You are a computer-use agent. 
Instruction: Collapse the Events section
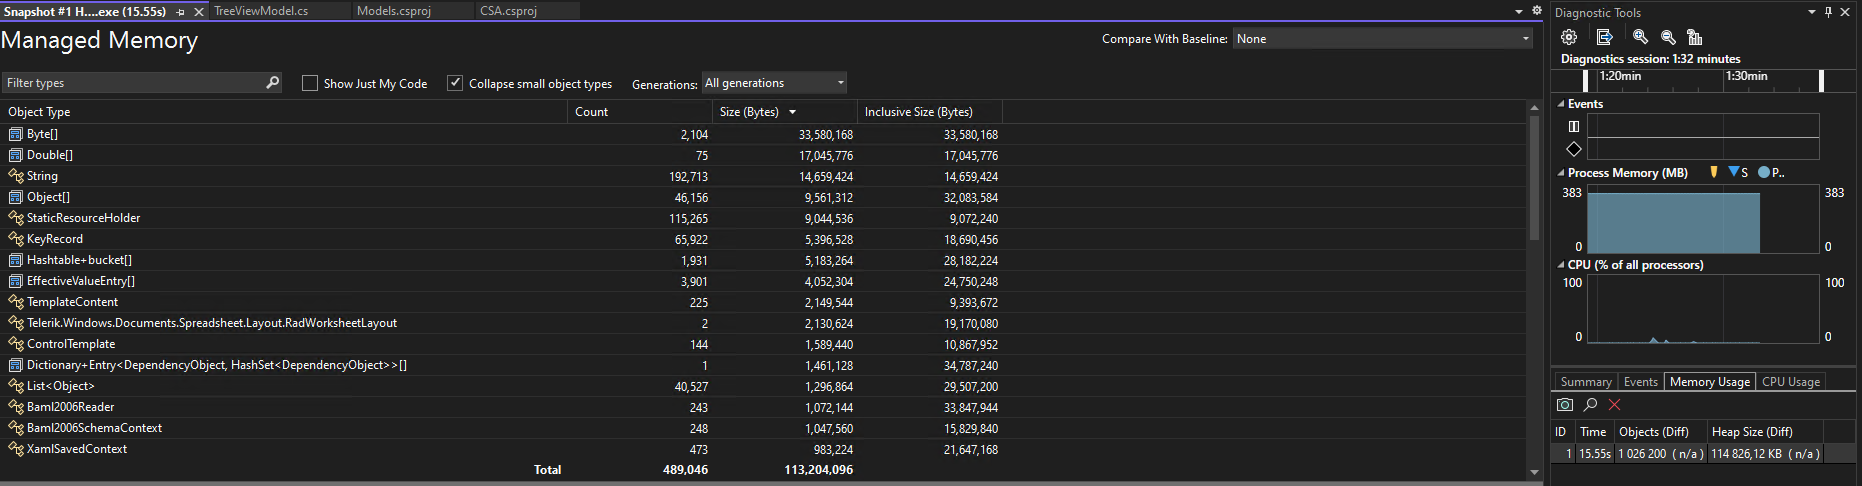(1561, 104)
